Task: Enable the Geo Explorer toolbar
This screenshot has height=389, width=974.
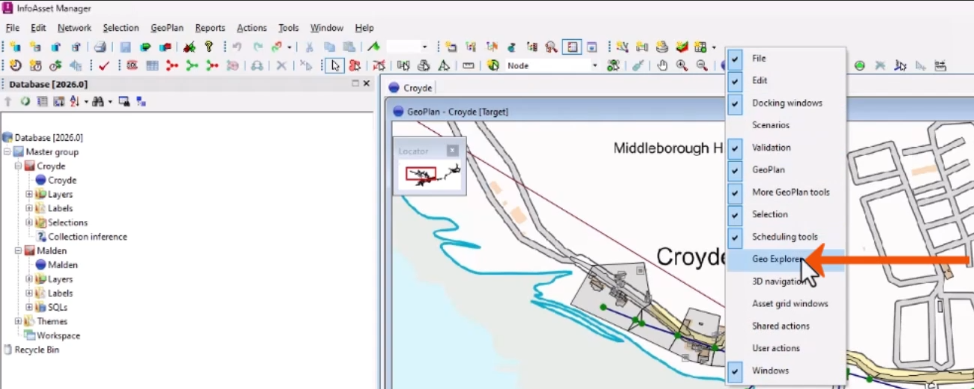Action: click(x=786, y=259)
